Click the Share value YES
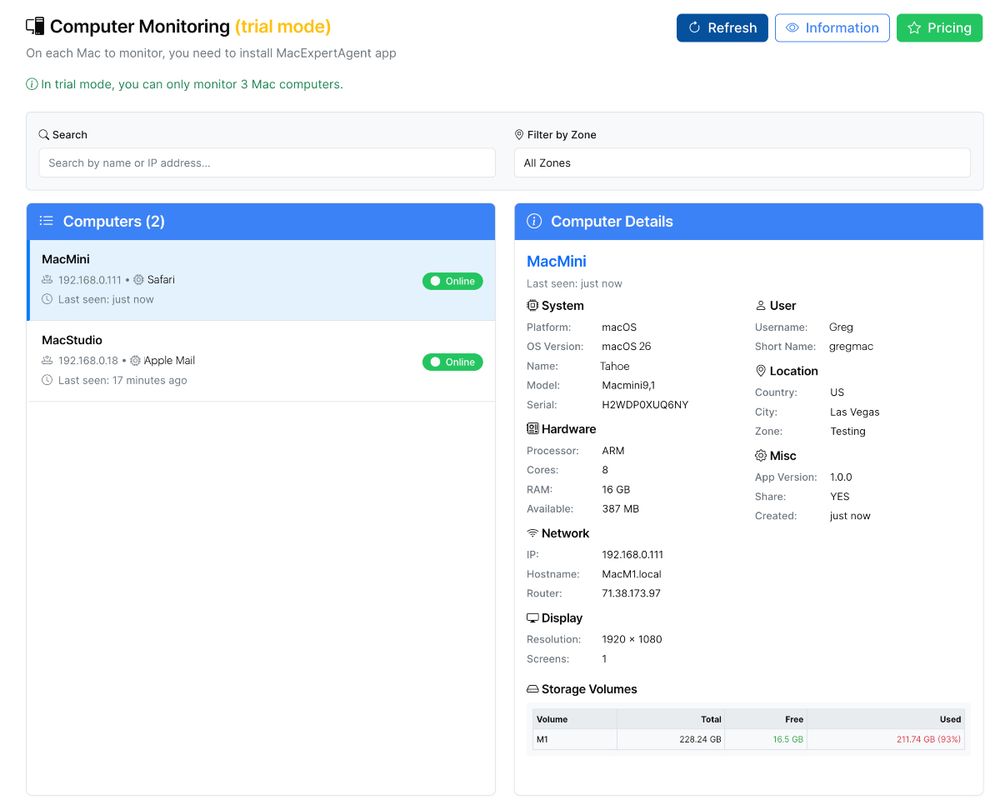The image size is (1000, 810). point(839,497)
